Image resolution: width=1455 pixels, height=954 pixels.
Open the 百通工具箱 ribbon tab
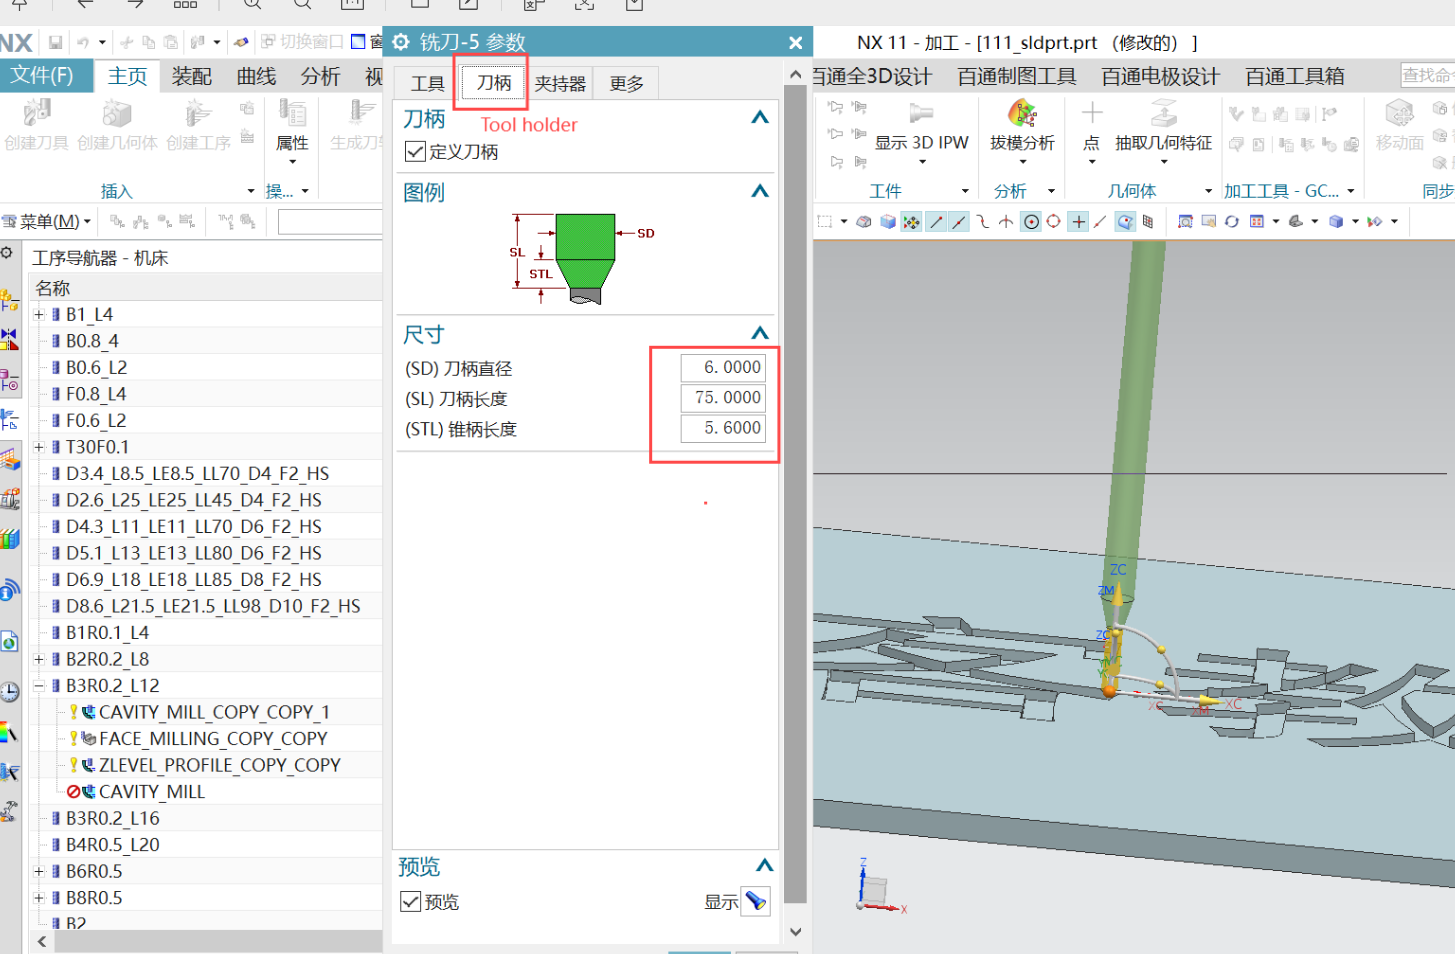point(1295,76)
